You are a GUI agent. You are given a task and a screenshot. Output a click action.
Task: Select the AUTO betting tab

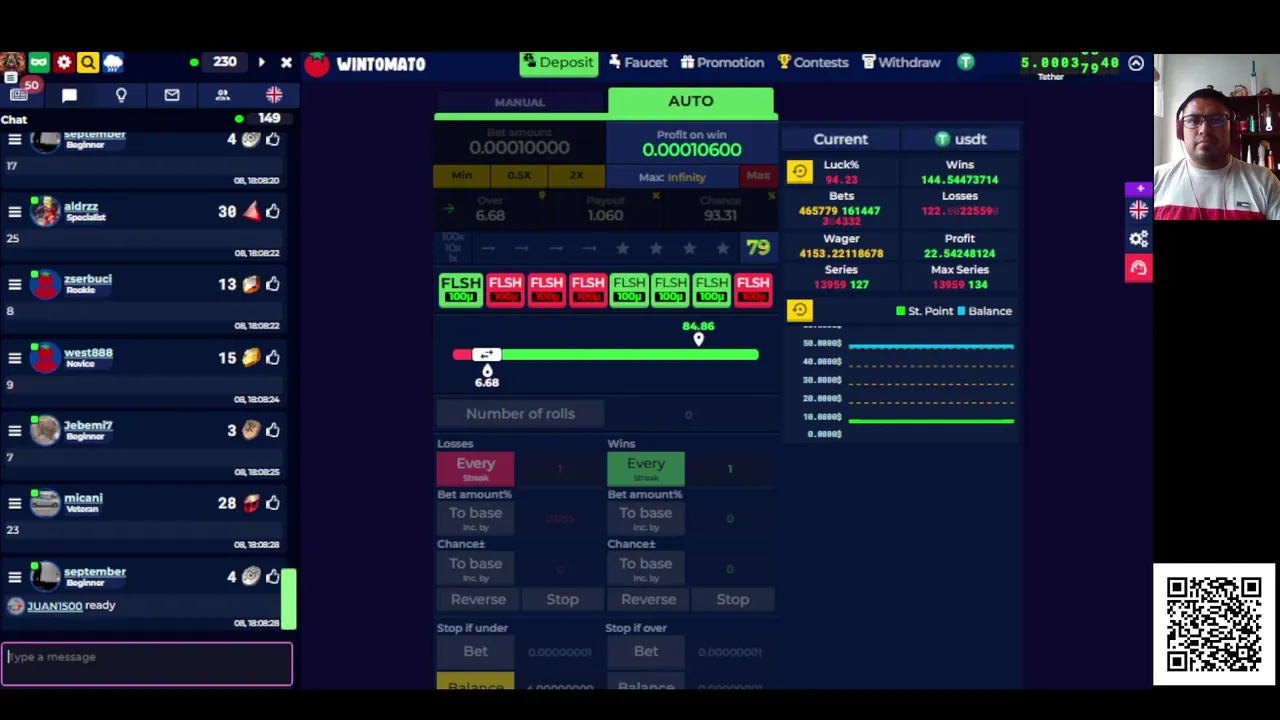(x=690, y=101)
